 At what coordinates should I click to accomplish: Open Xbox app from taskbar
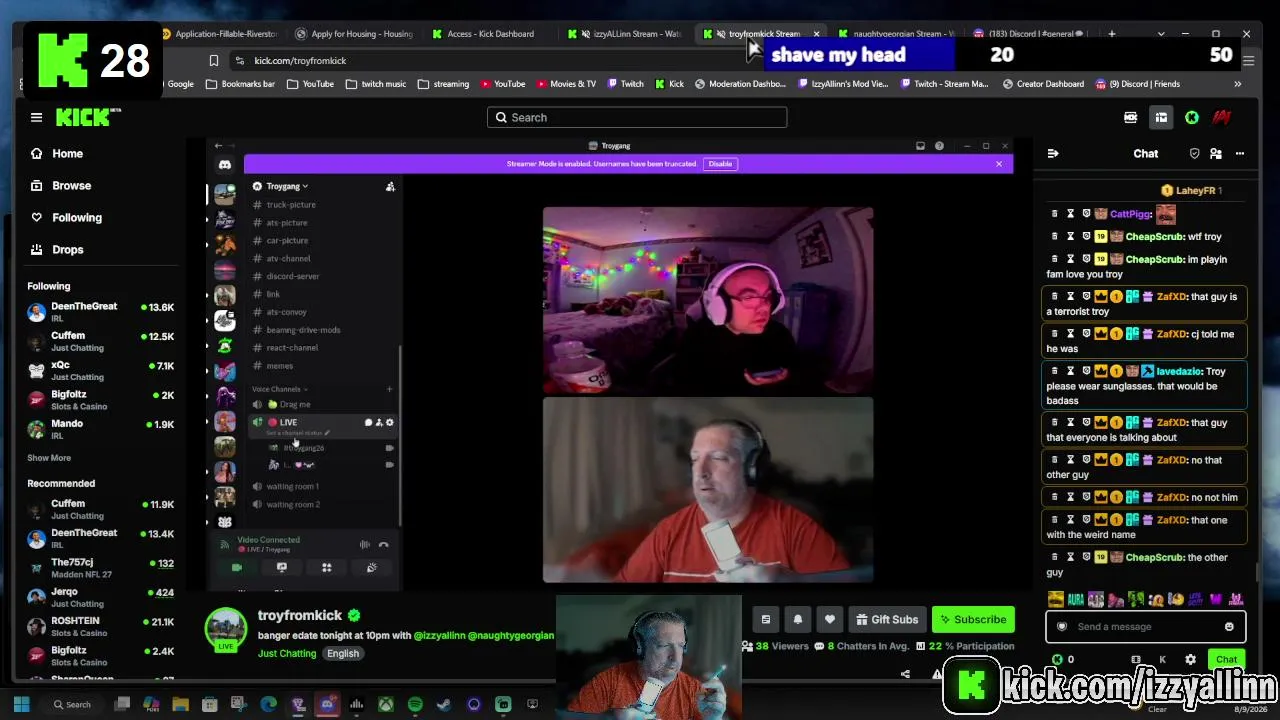click(386, 705)
